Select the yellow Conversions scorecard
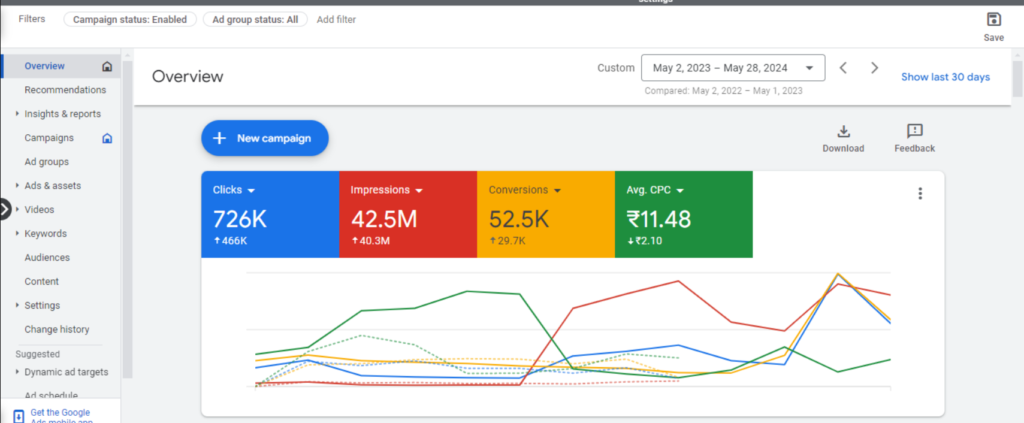The height and width of the screenshot is (423, 1024). (x=546, y=215)
